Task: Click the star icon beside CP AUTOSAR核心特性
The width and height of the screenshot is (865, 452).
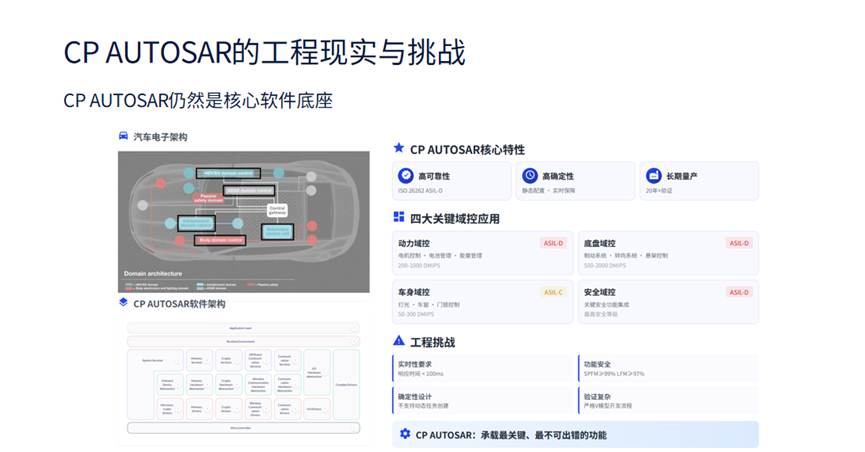Action: point(399,148)
